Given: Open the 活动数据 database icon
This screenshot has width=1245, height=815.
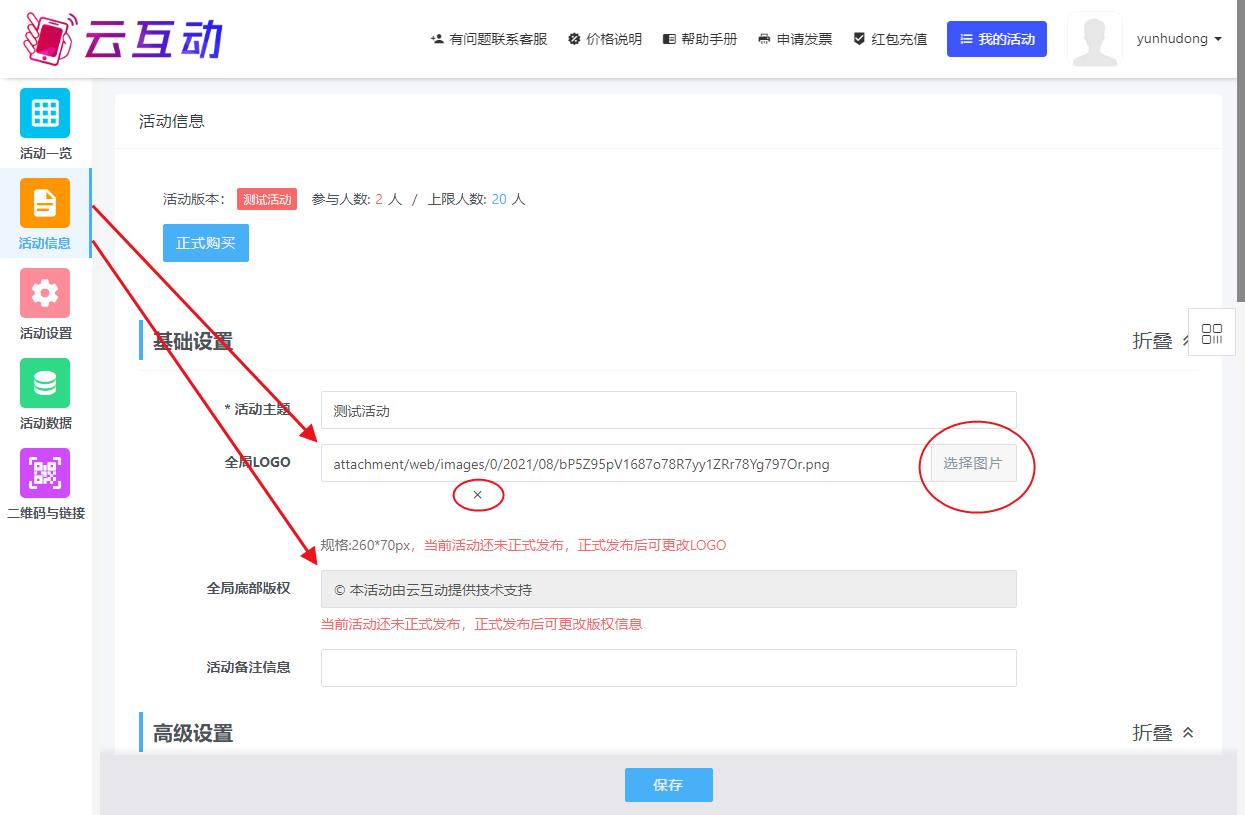Looking at the screenshot, I should click(x=45, y=383).
